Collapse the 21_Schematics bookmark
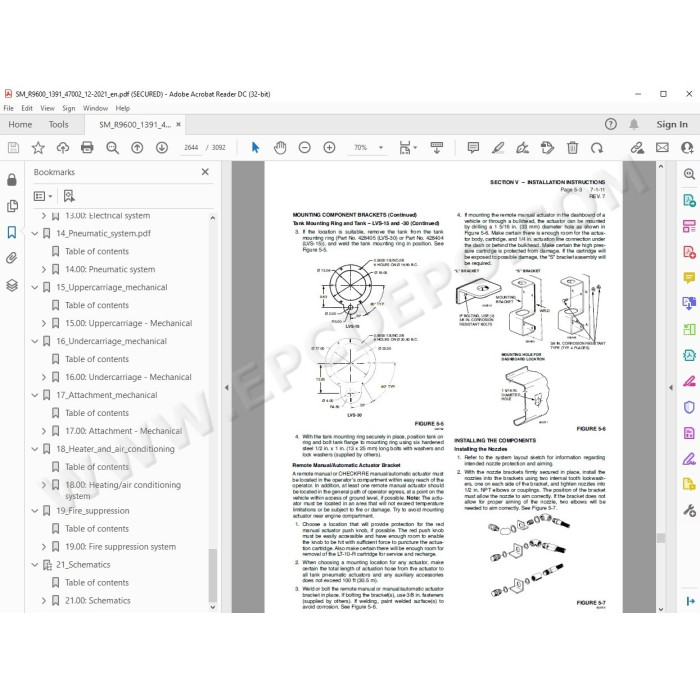 tap(34, 565)
